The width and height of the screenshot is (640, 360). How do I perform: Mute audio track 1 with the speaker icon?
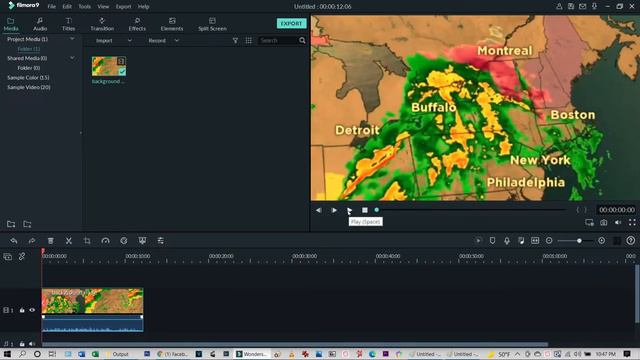(x=32, y=344)
